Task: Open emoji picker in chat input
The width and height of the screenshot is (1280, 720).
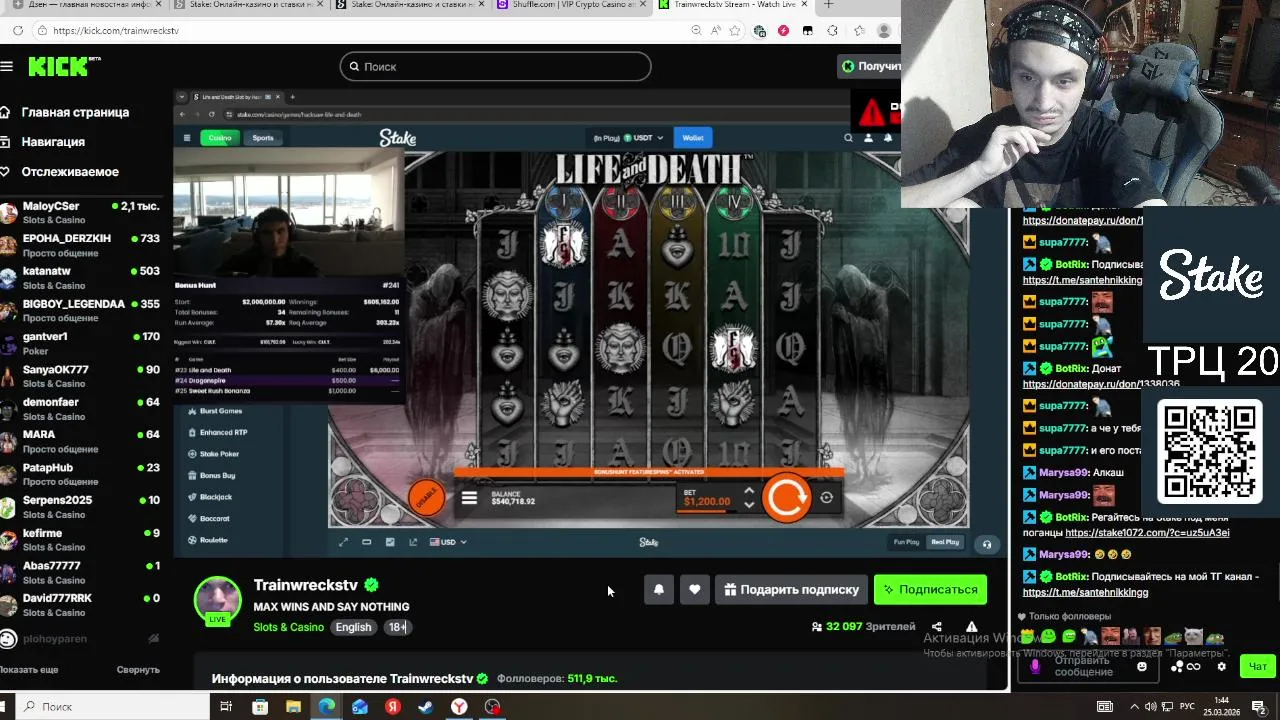Action: click(x=1142, y=666)
